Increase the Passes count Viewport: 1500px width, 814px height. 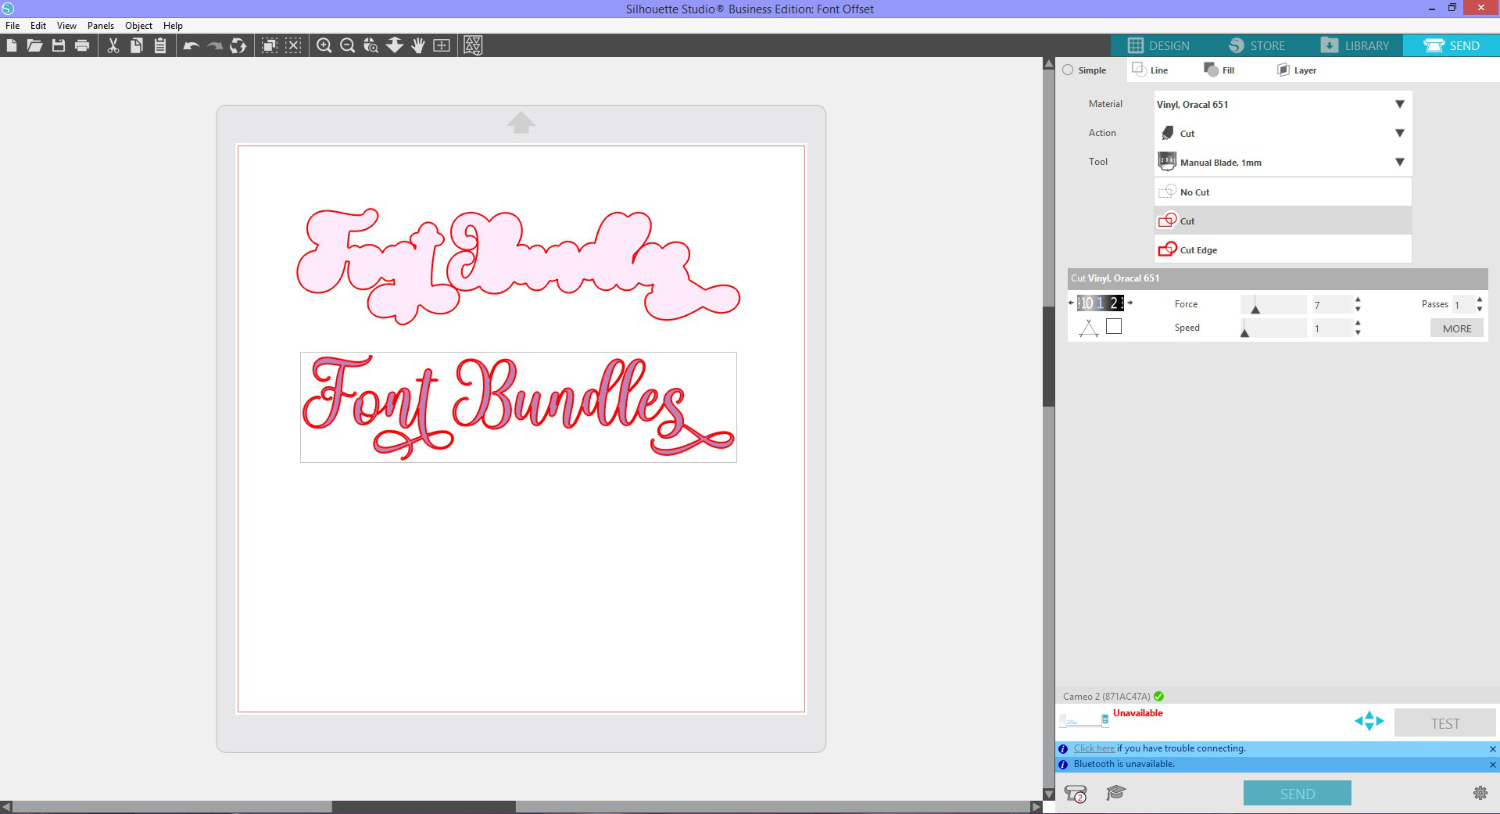[x=1480, y=299]
